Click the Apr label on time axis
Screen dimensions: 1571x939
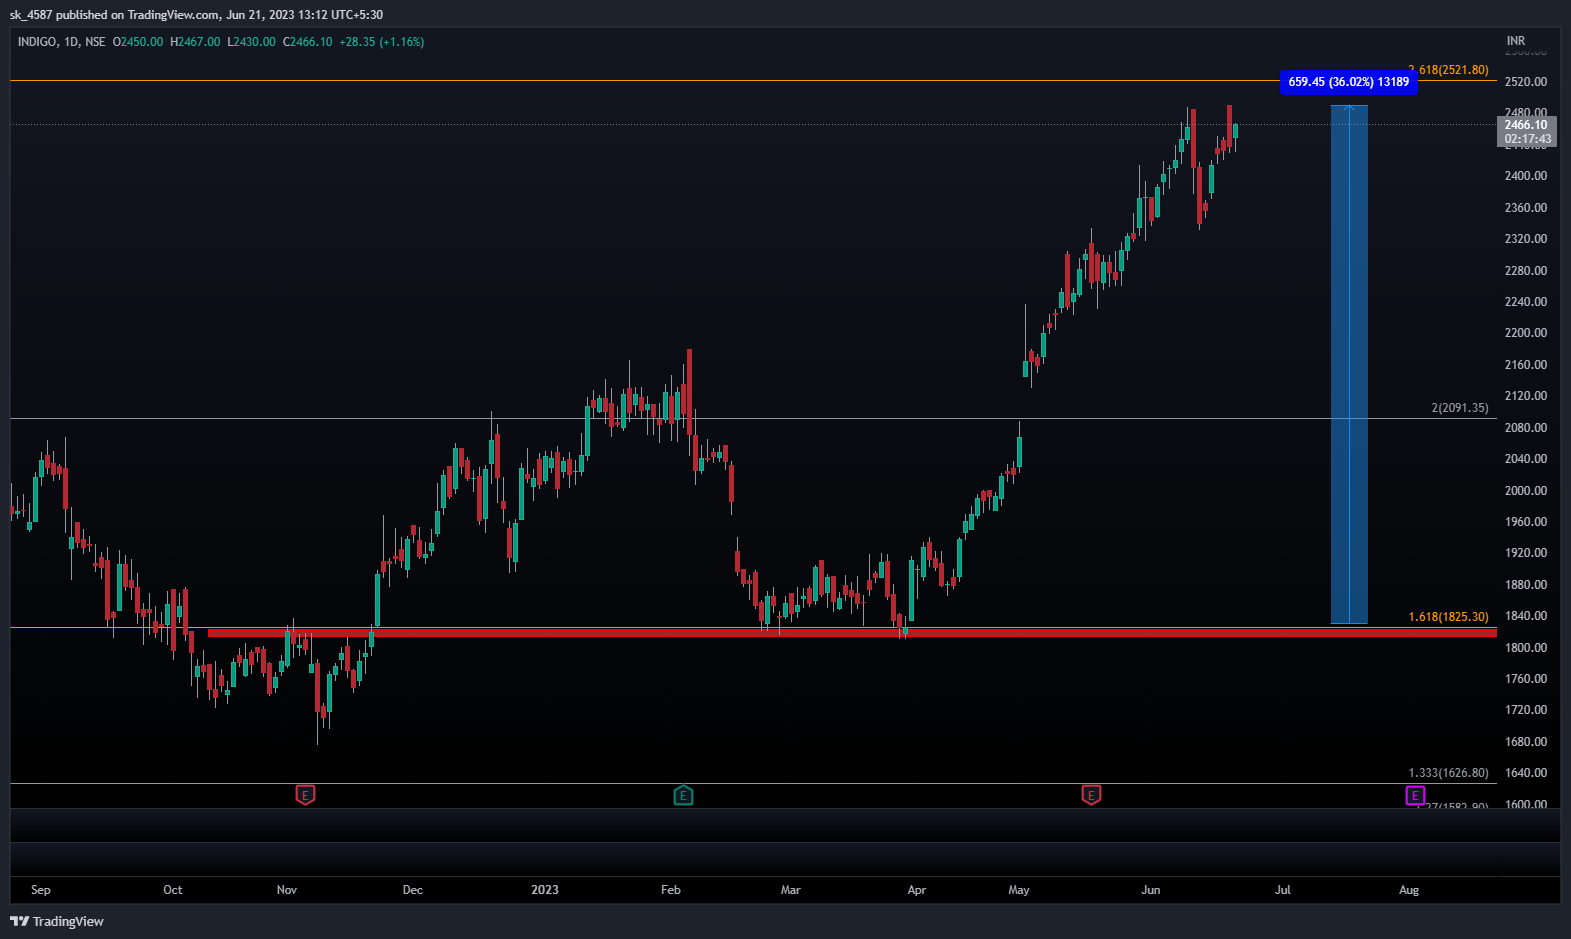tap(917, 890)
